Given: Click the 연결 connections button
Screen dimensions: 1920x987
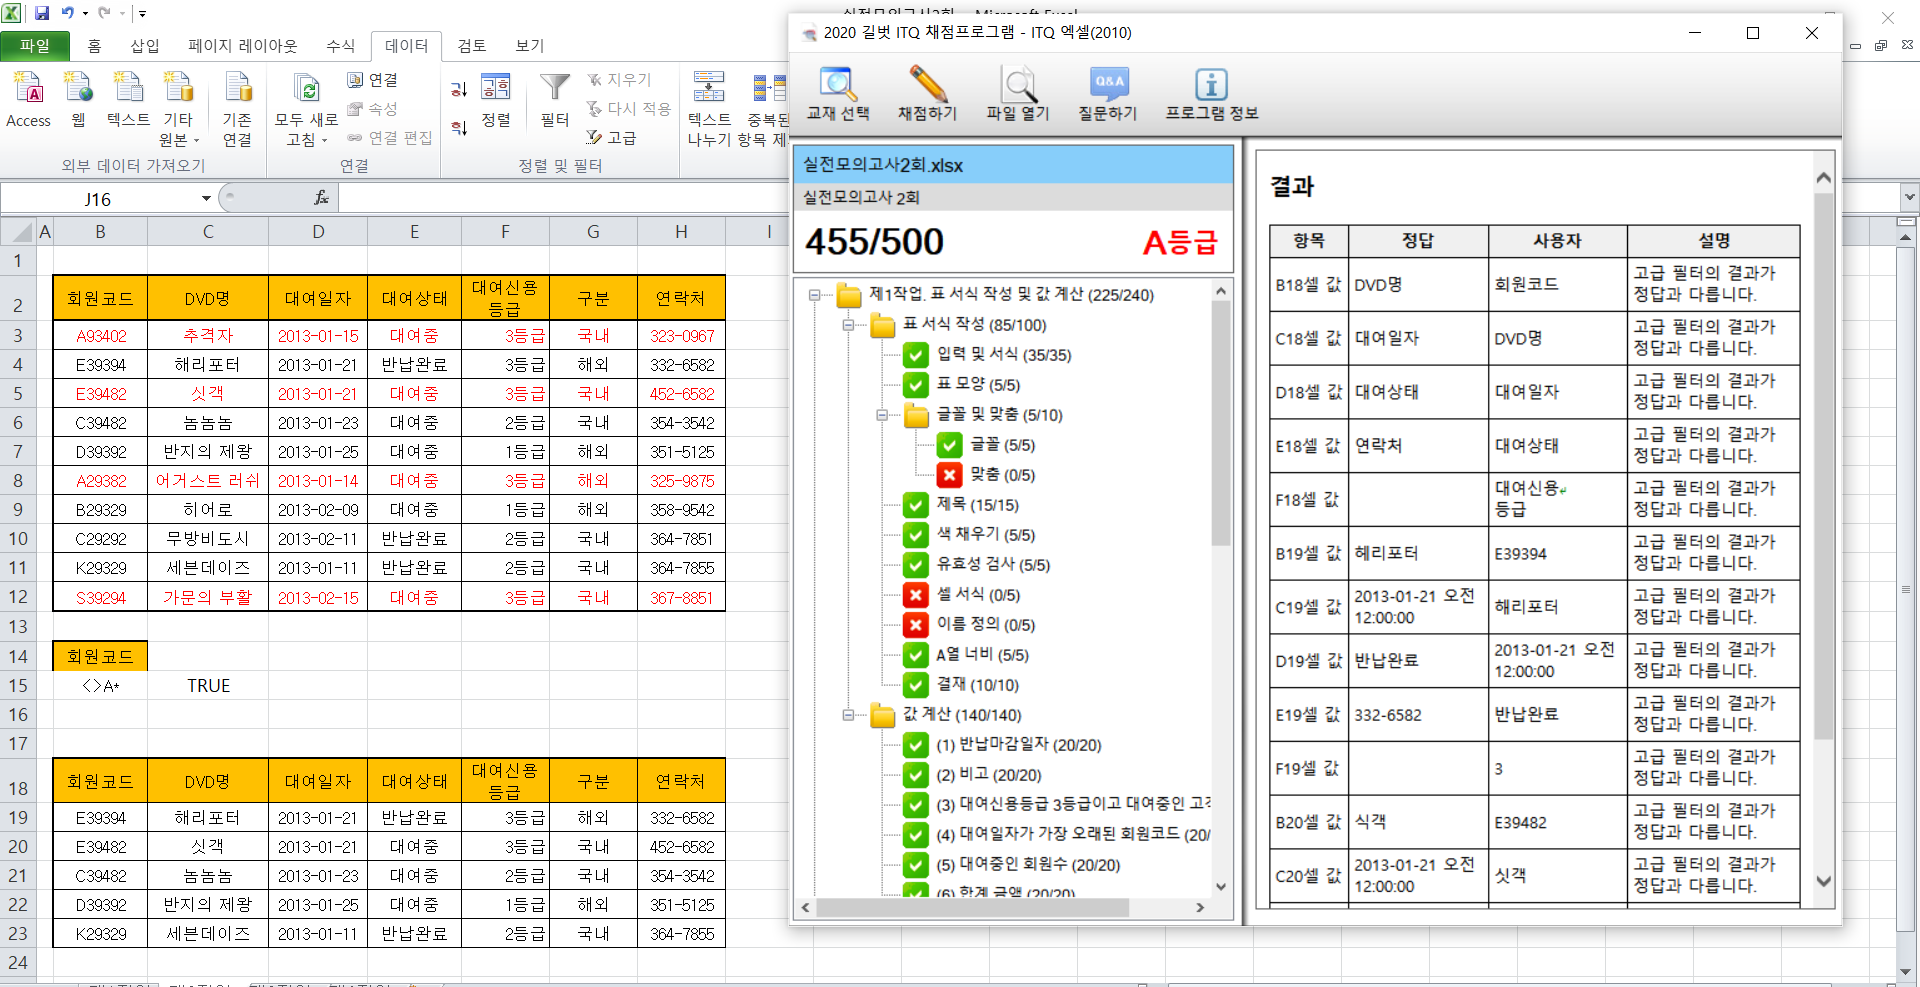Looking at the screenshot, I should (x=373, y=80).
